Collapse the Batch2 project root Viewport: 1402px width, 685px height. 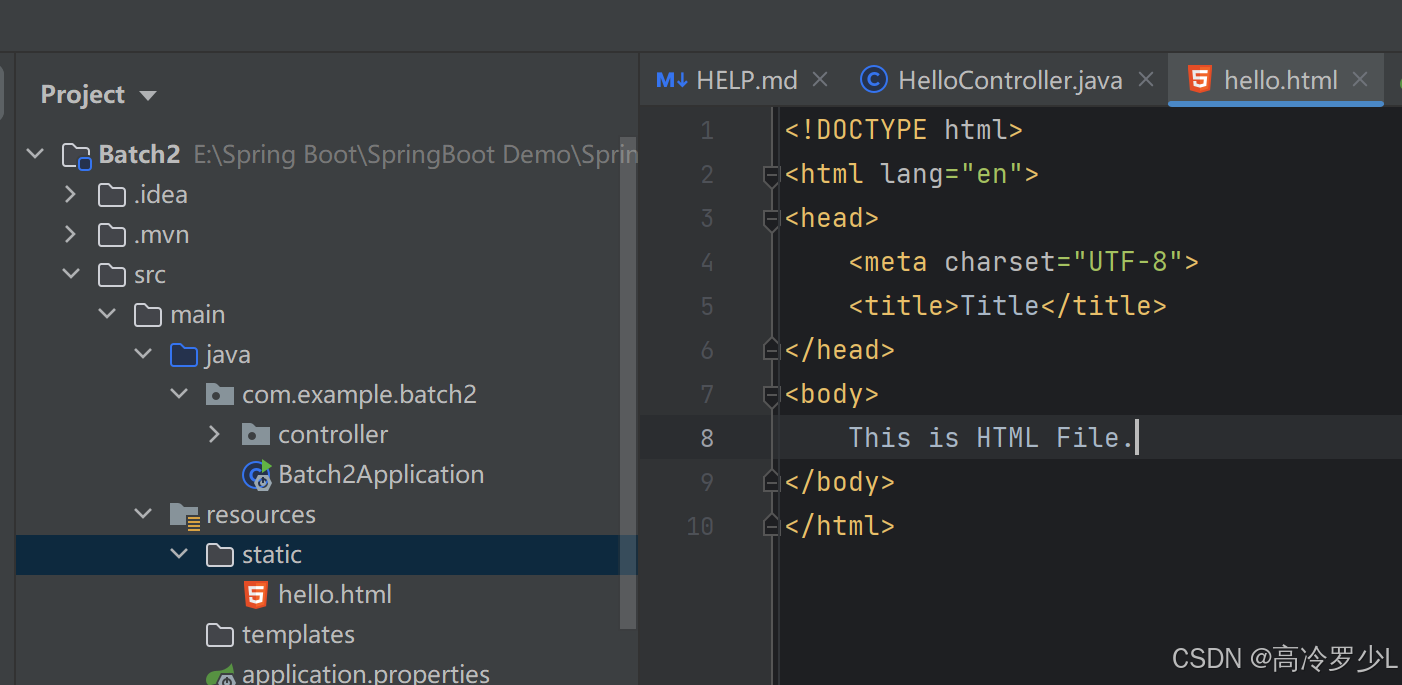coord(35,154)
